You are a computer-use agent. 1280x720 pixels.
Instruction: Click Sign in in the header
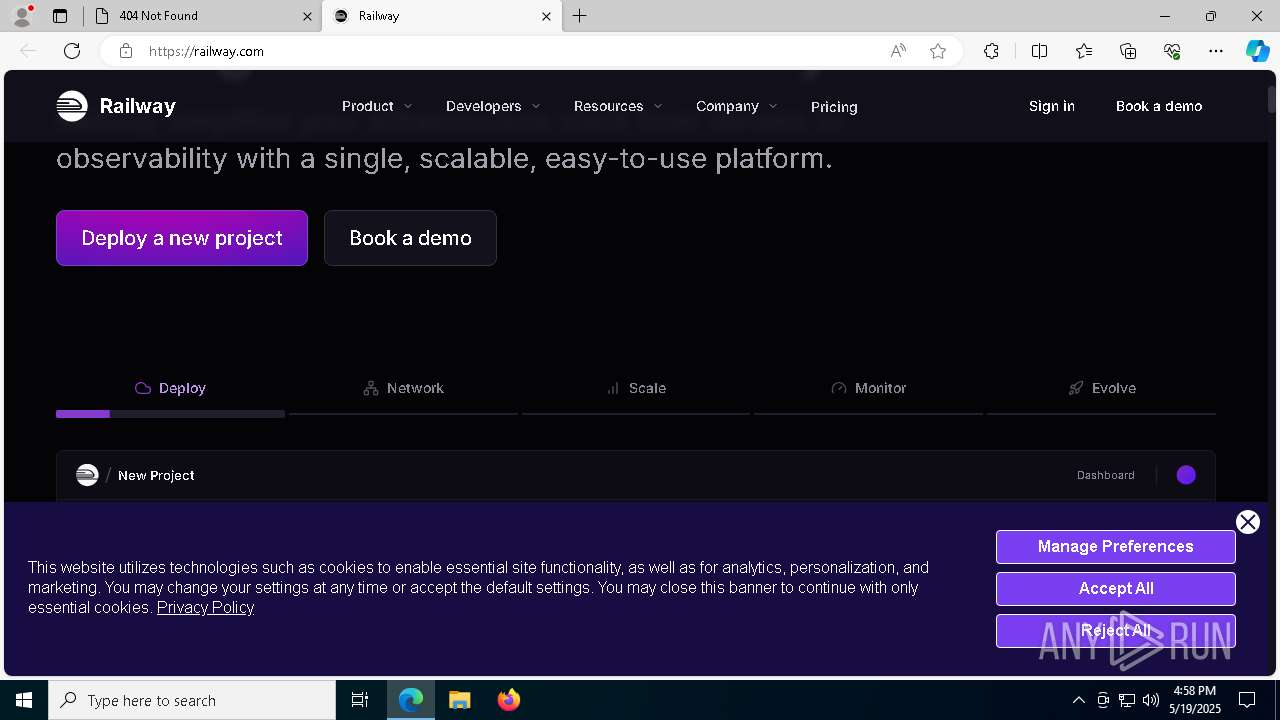(x=1052, y=106)
